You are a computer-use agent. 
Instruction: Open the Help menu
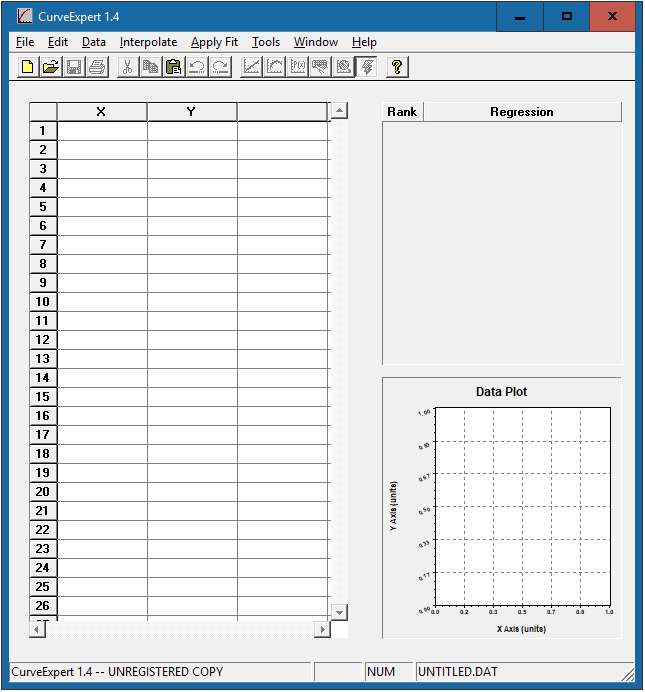click(x=364, y=42)
